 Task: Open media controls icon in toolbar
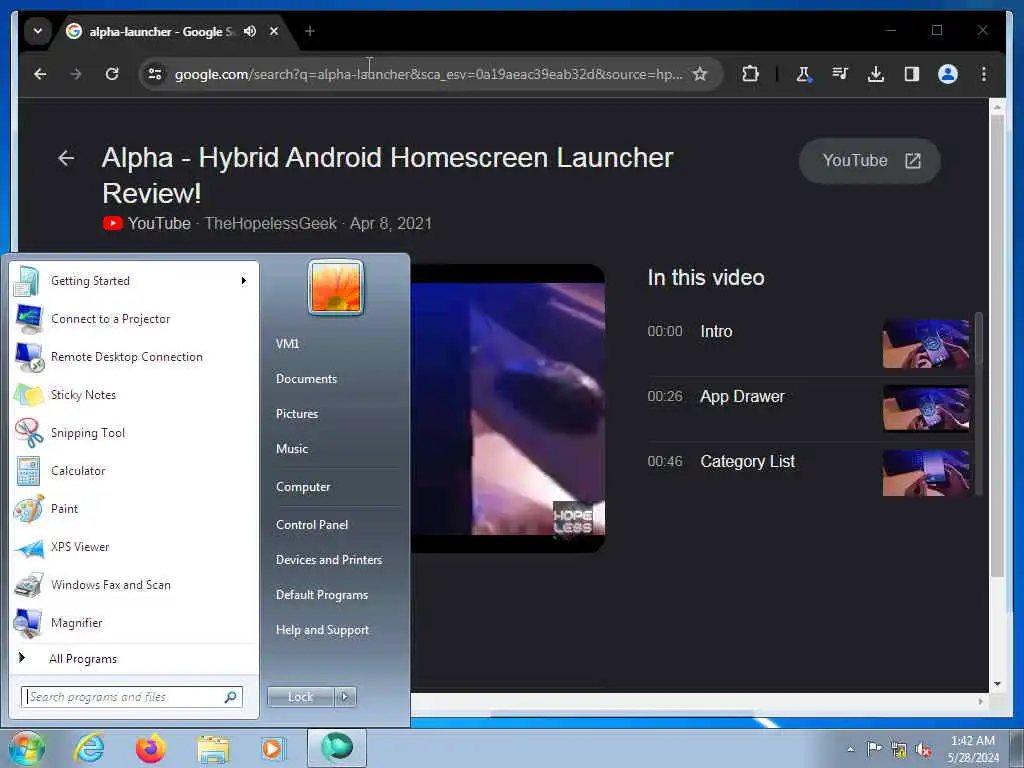840,74
